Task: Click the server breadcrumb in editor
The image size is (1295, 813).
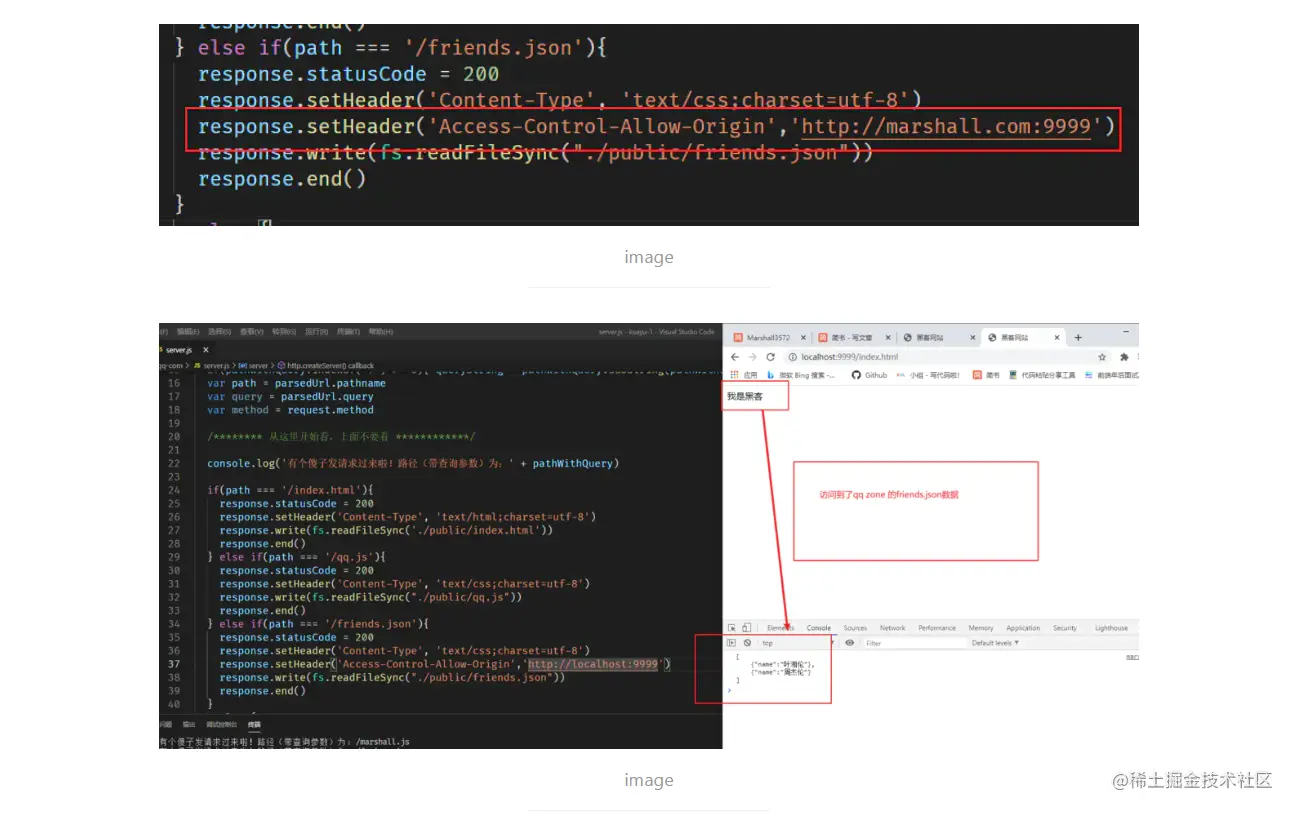Action: 254,366
